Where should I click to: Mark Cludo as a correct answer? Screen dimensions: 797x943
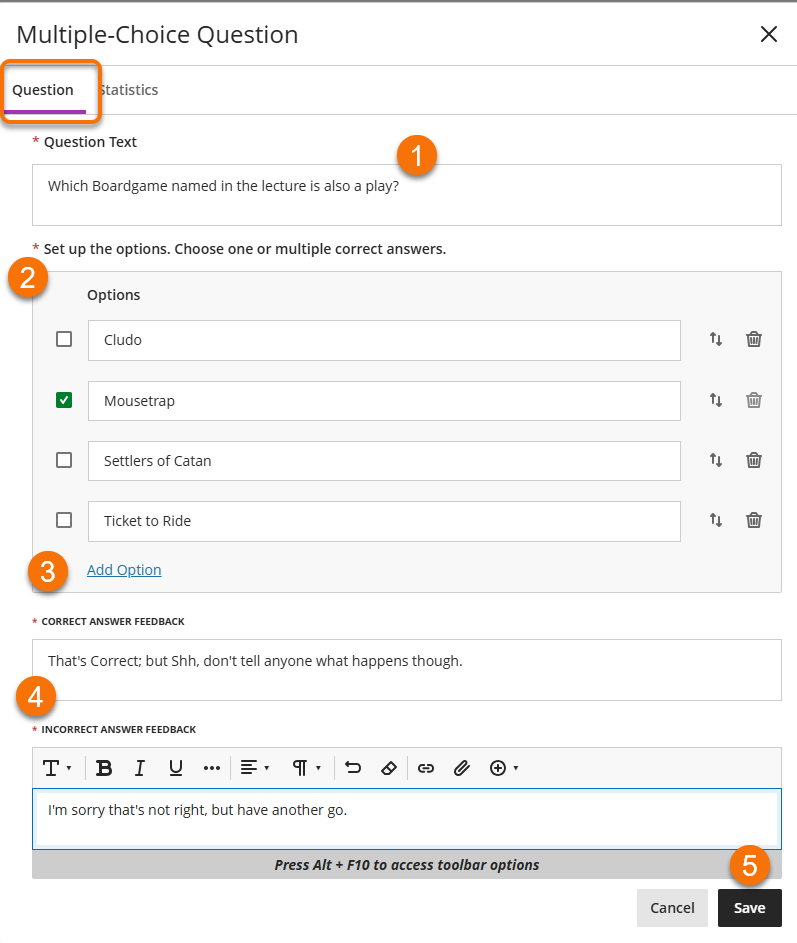(x=64, y=339)
